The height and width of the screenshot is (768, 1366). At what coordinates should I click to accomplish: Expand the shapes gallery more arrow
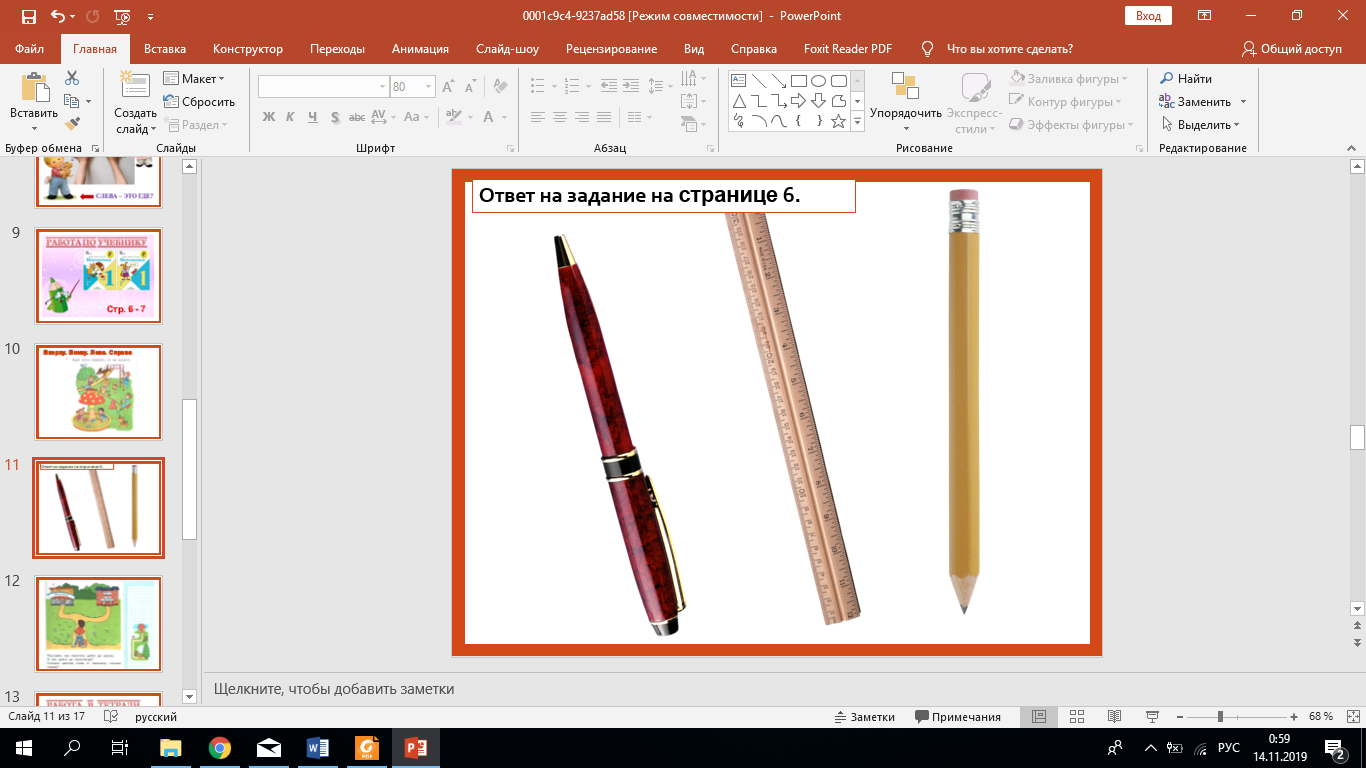(x=857, y=121)
